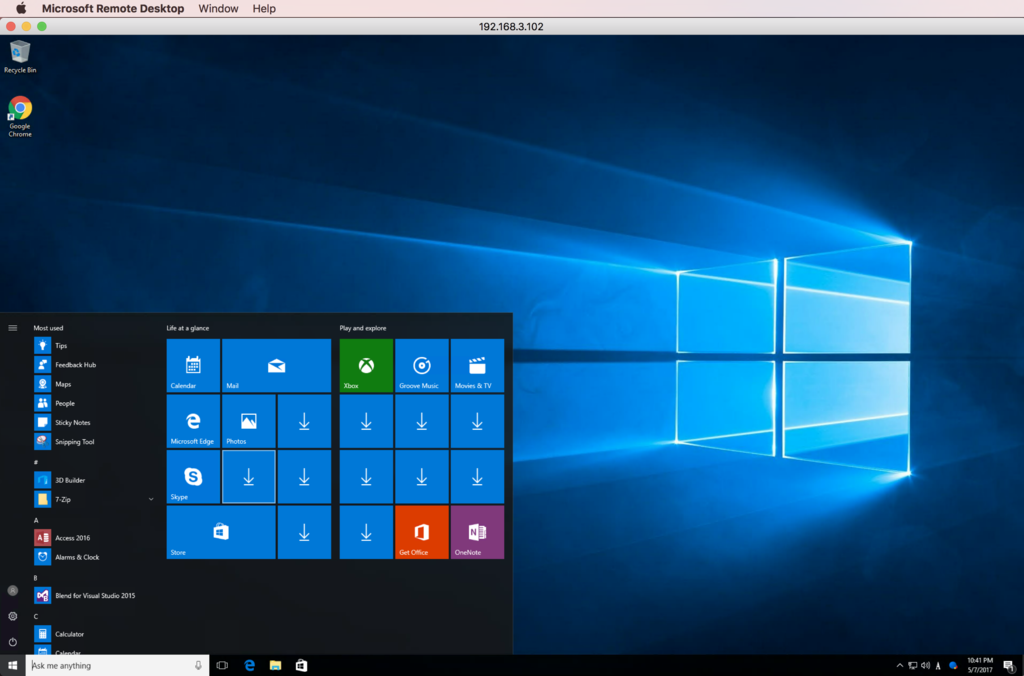Click the Task View taskbar button
This screenshot has height=676, width=1024.
click(x=222, y=666)
